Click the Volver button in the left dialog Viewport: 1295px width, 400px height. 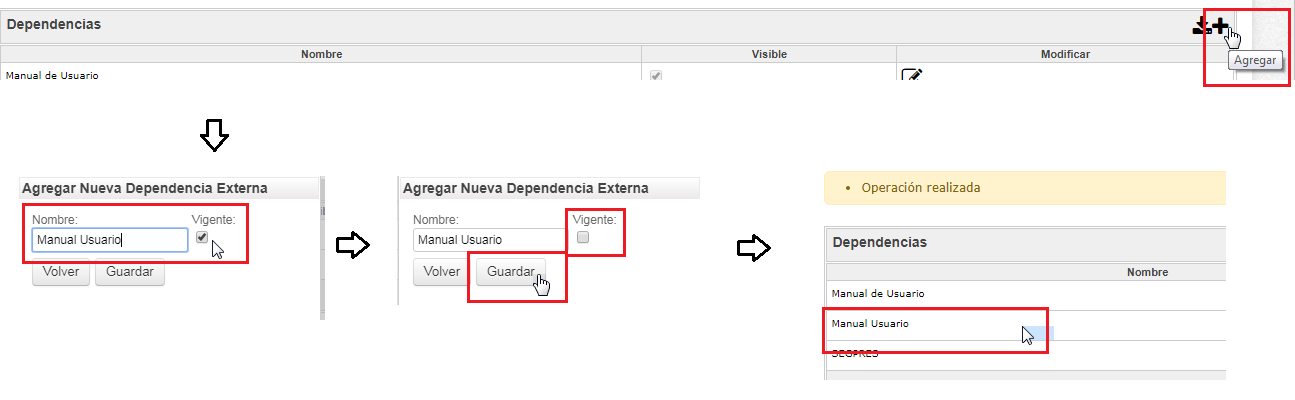(61, 272)
